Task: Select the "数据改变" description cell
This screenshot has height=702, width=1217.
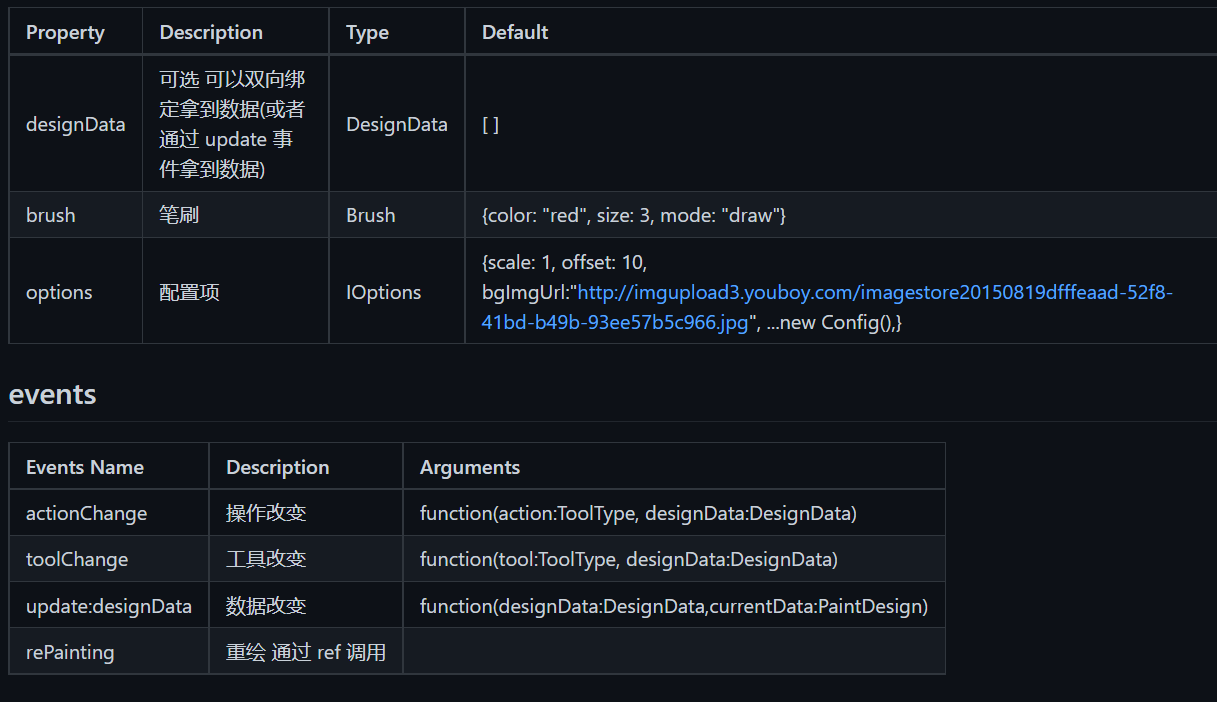Action: tap(266, 606)
